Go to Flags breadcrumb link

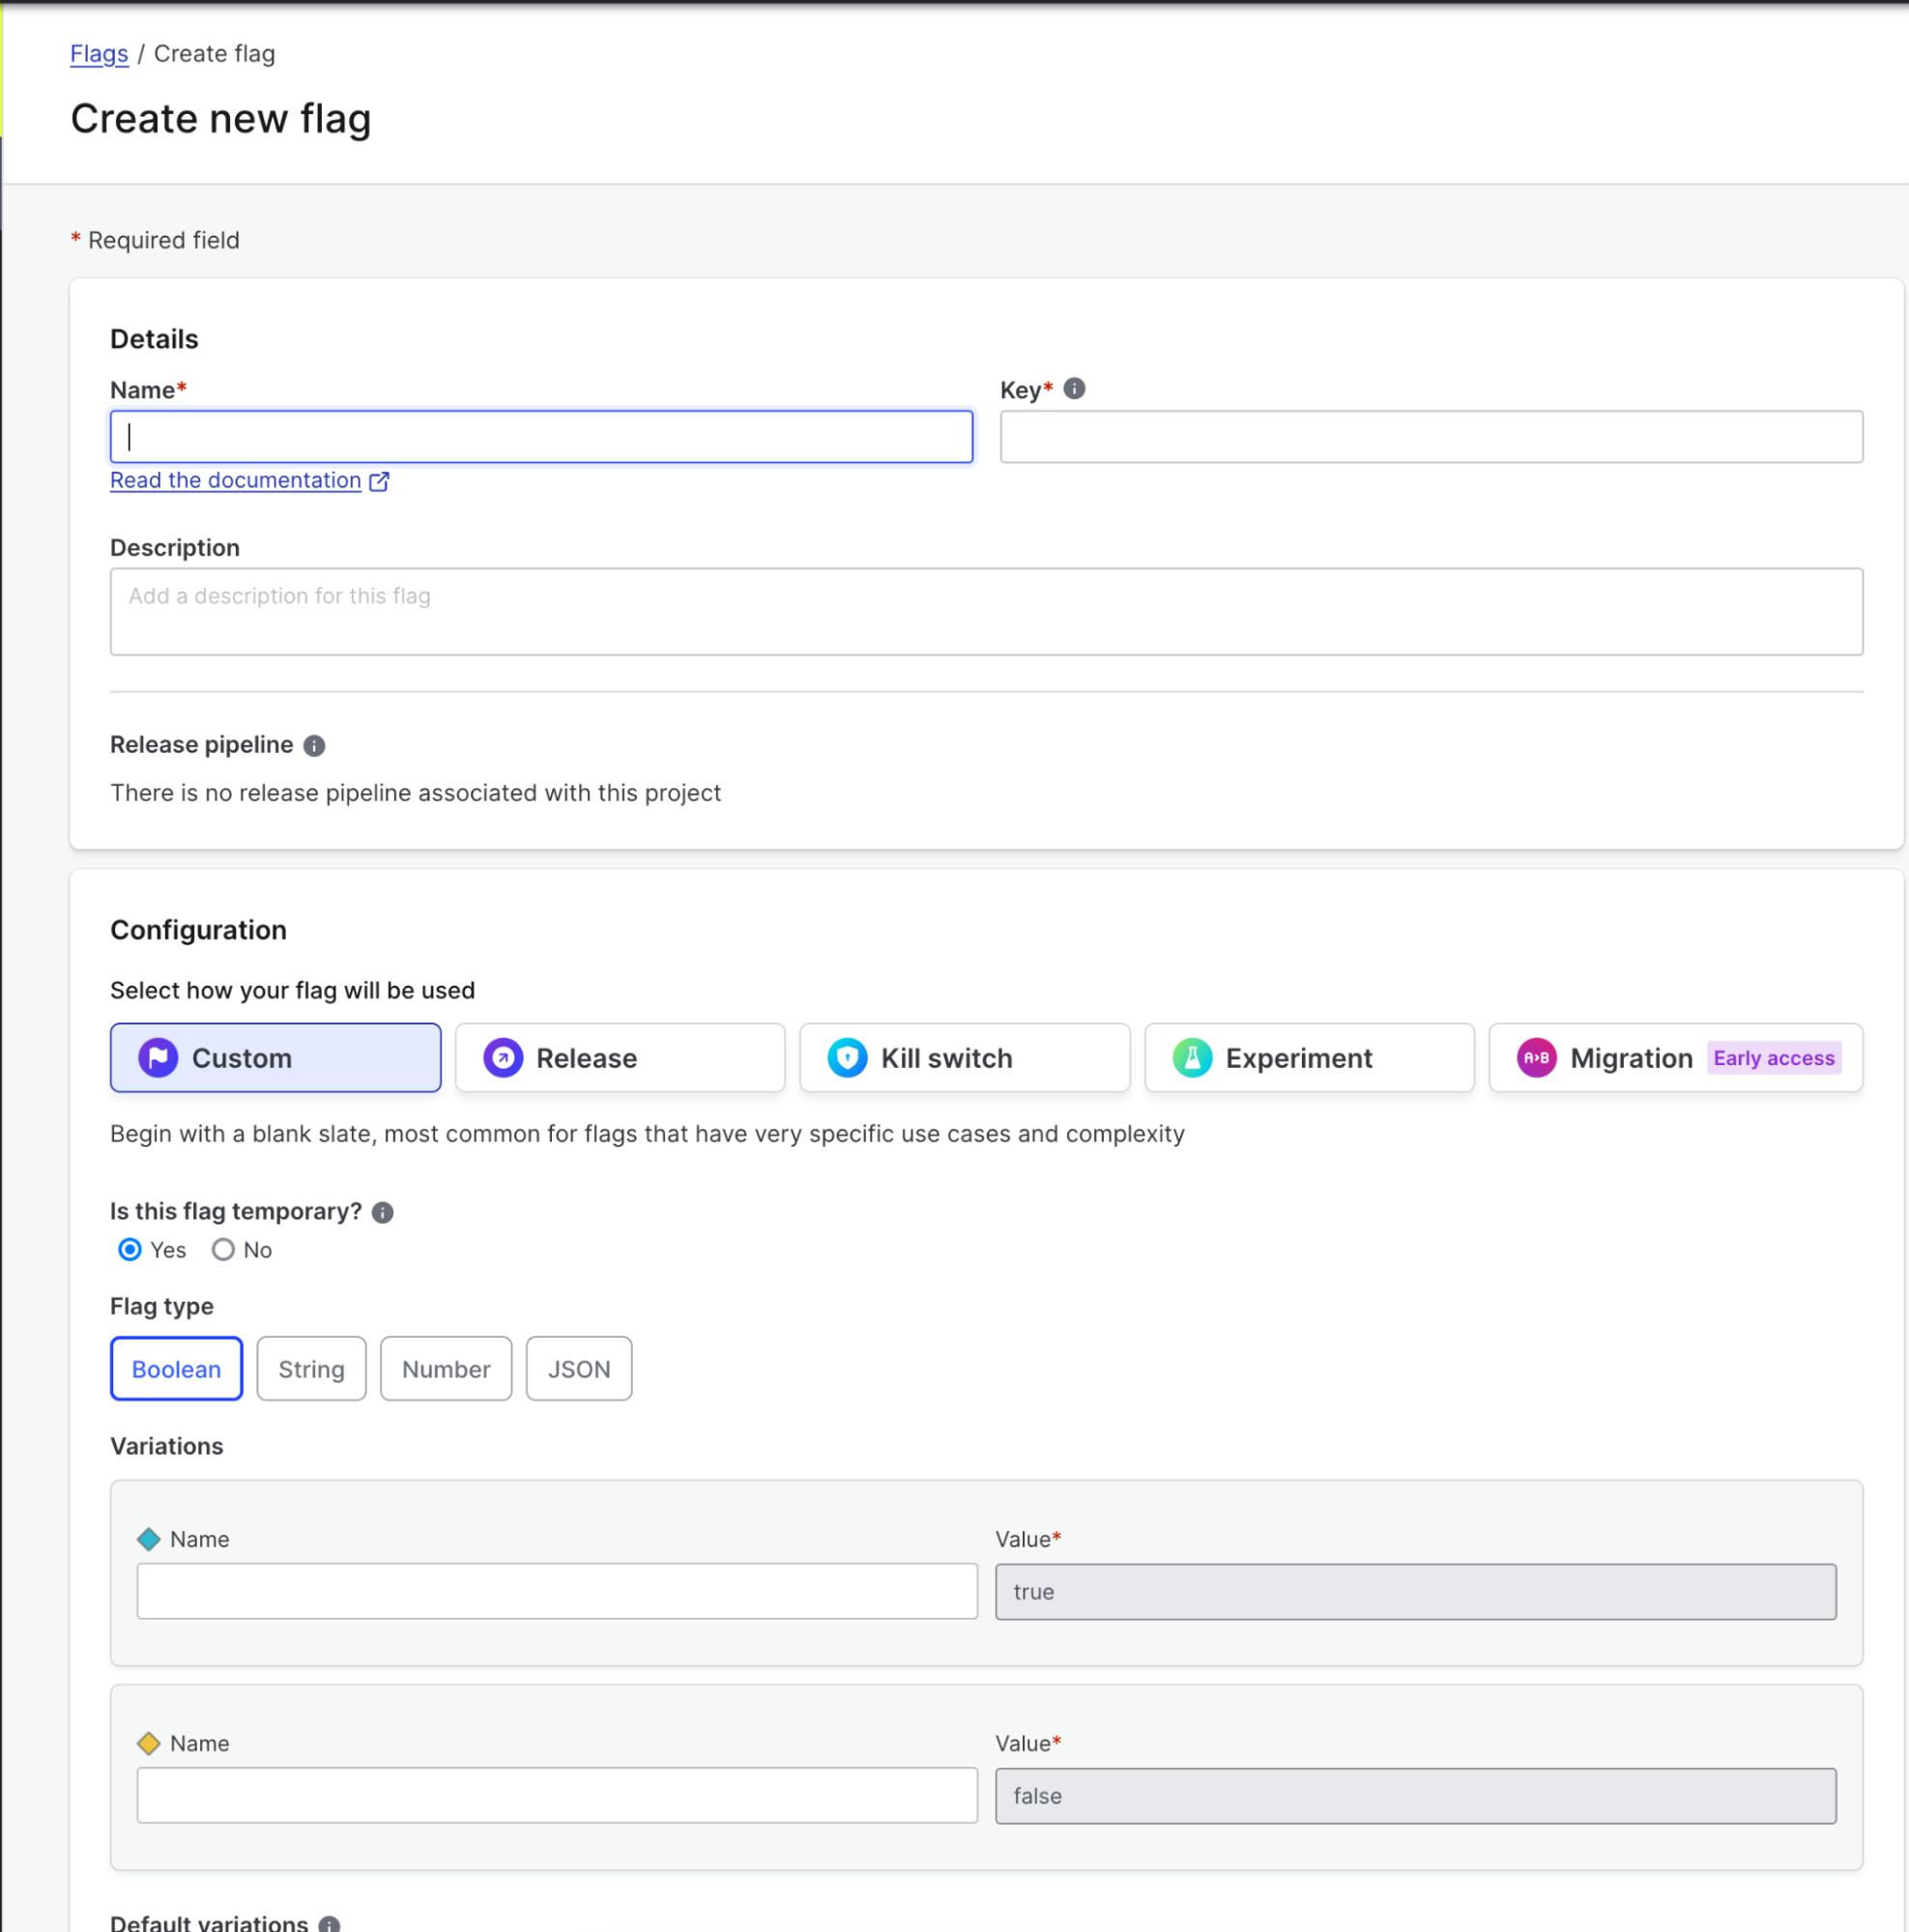coord(99,54)
